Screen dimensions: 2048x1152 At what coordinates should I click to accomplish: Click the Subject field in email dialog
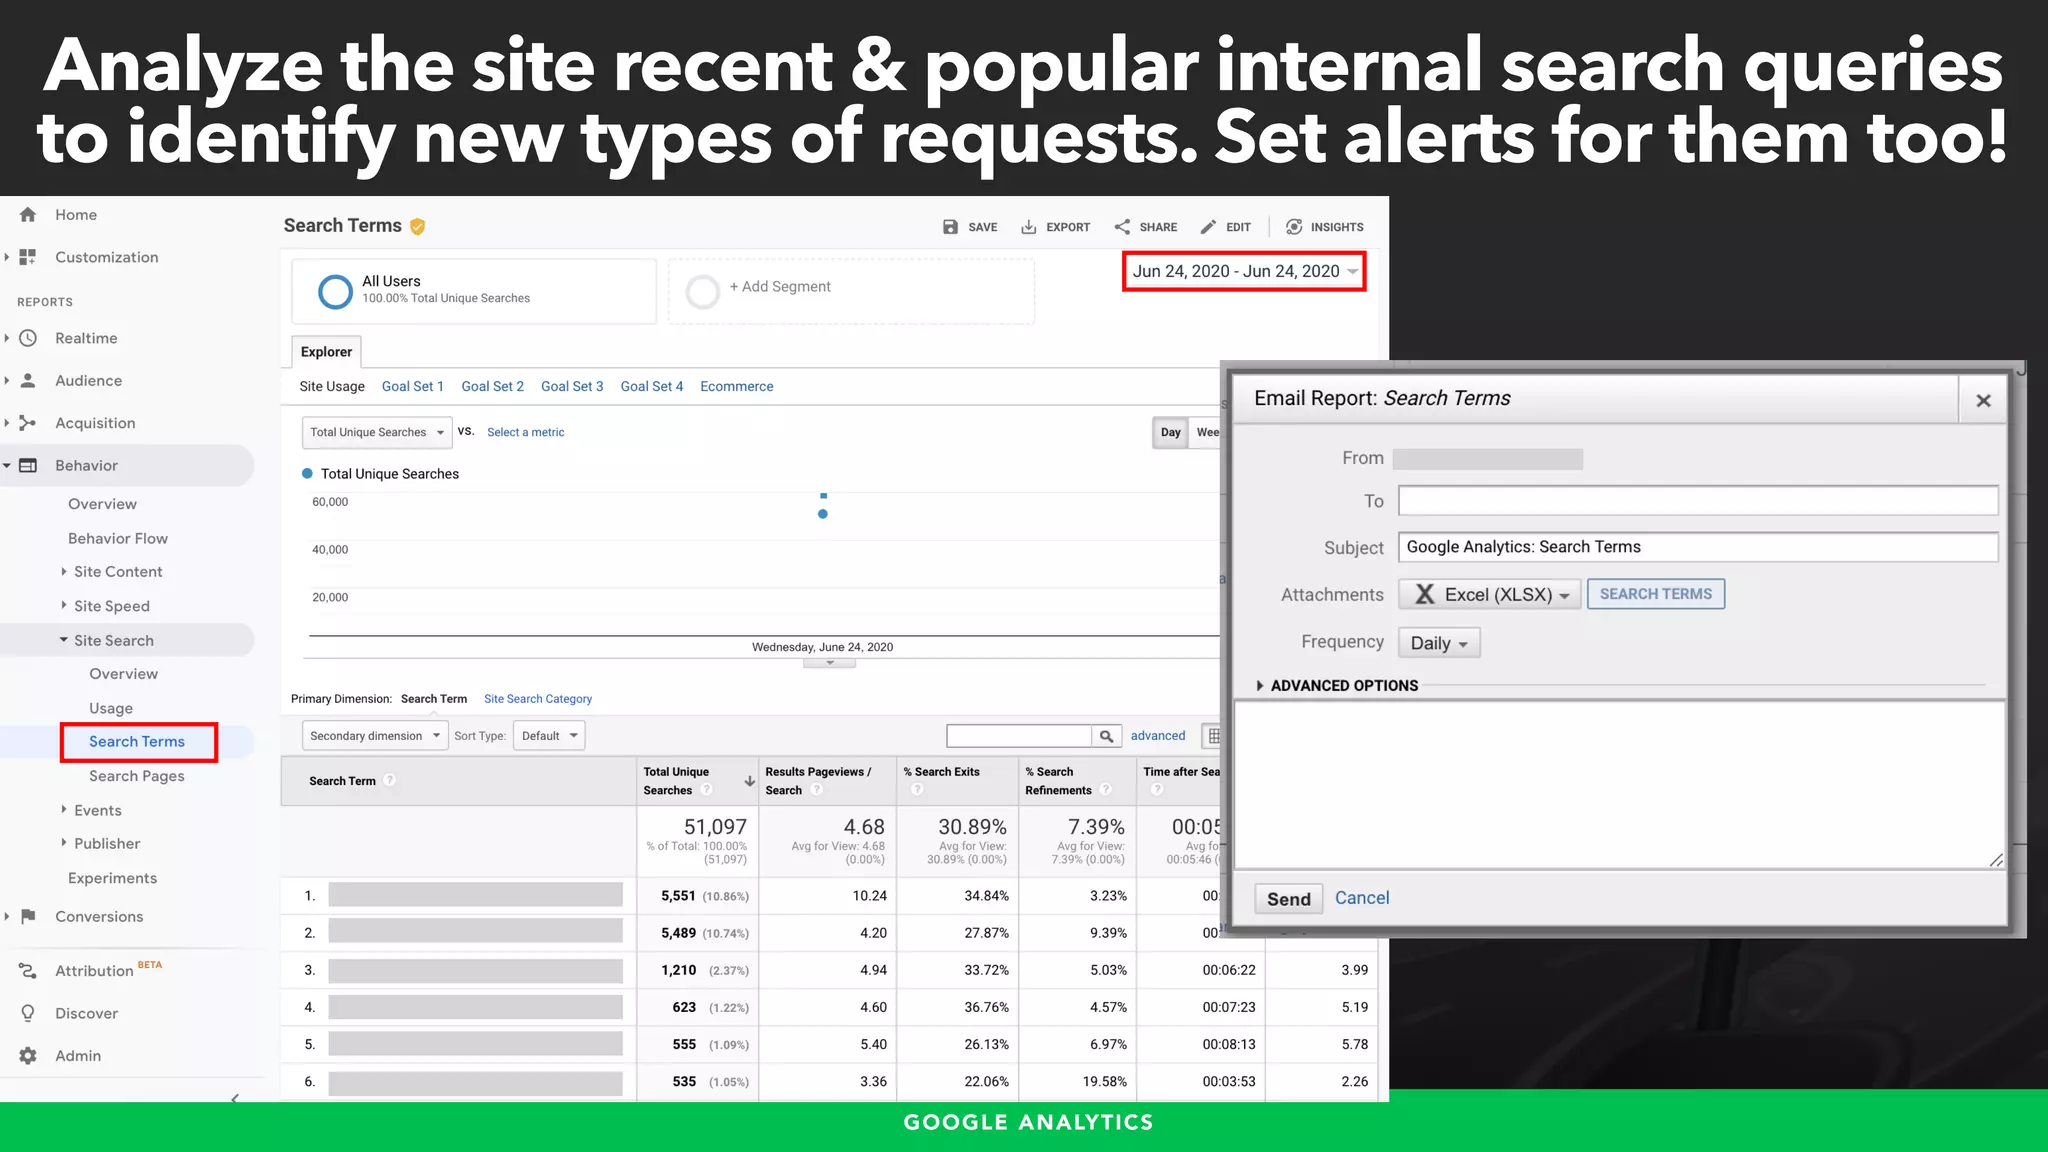pyautogui.click(x=1697, y=547)
